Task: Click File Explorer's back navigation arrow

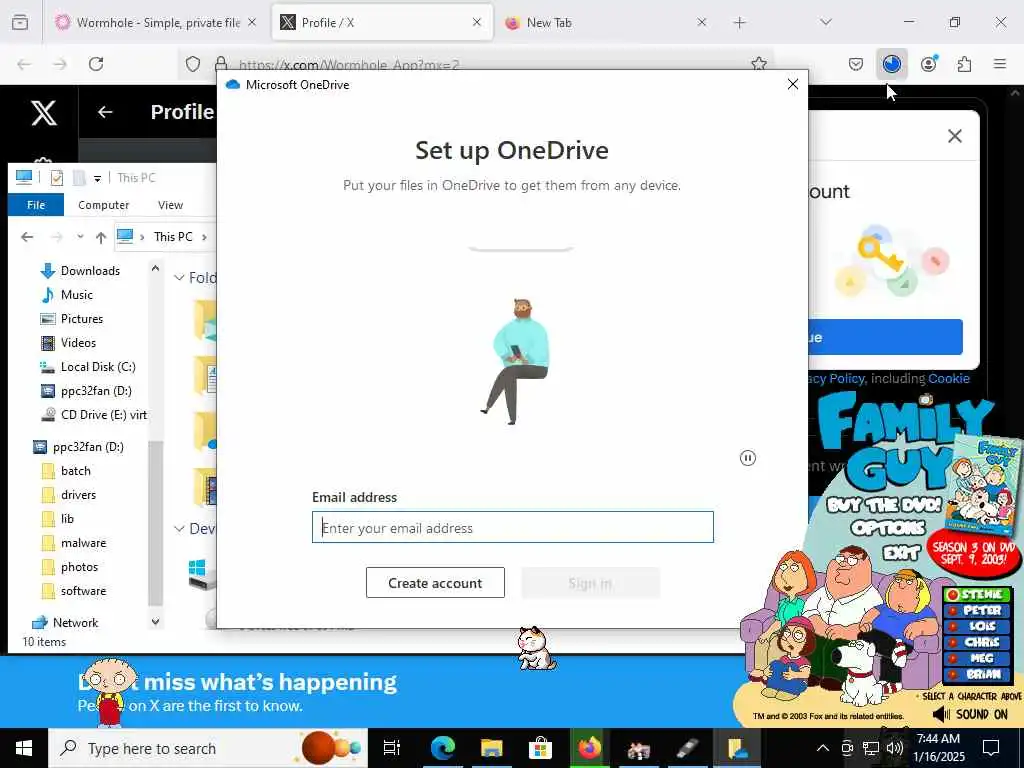Action: 27,237
